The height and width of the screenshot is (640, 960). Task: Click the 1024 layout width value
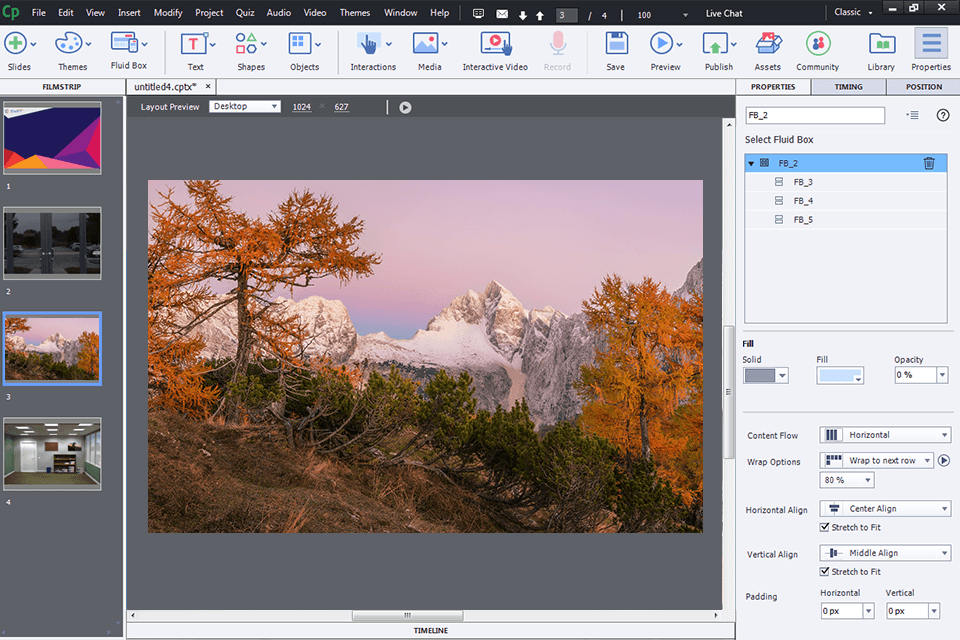click(x=301, y=107)
